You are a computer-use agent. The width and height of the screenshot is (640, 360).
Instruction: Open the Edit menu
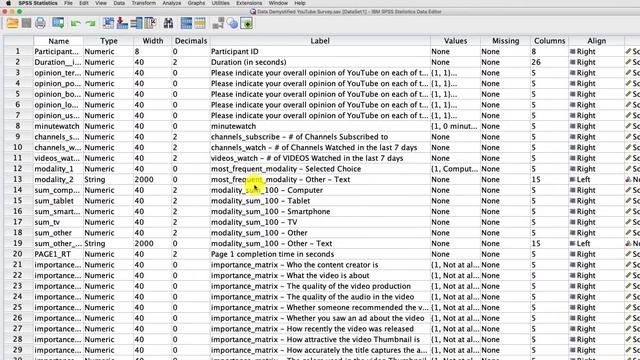(84, 3)
